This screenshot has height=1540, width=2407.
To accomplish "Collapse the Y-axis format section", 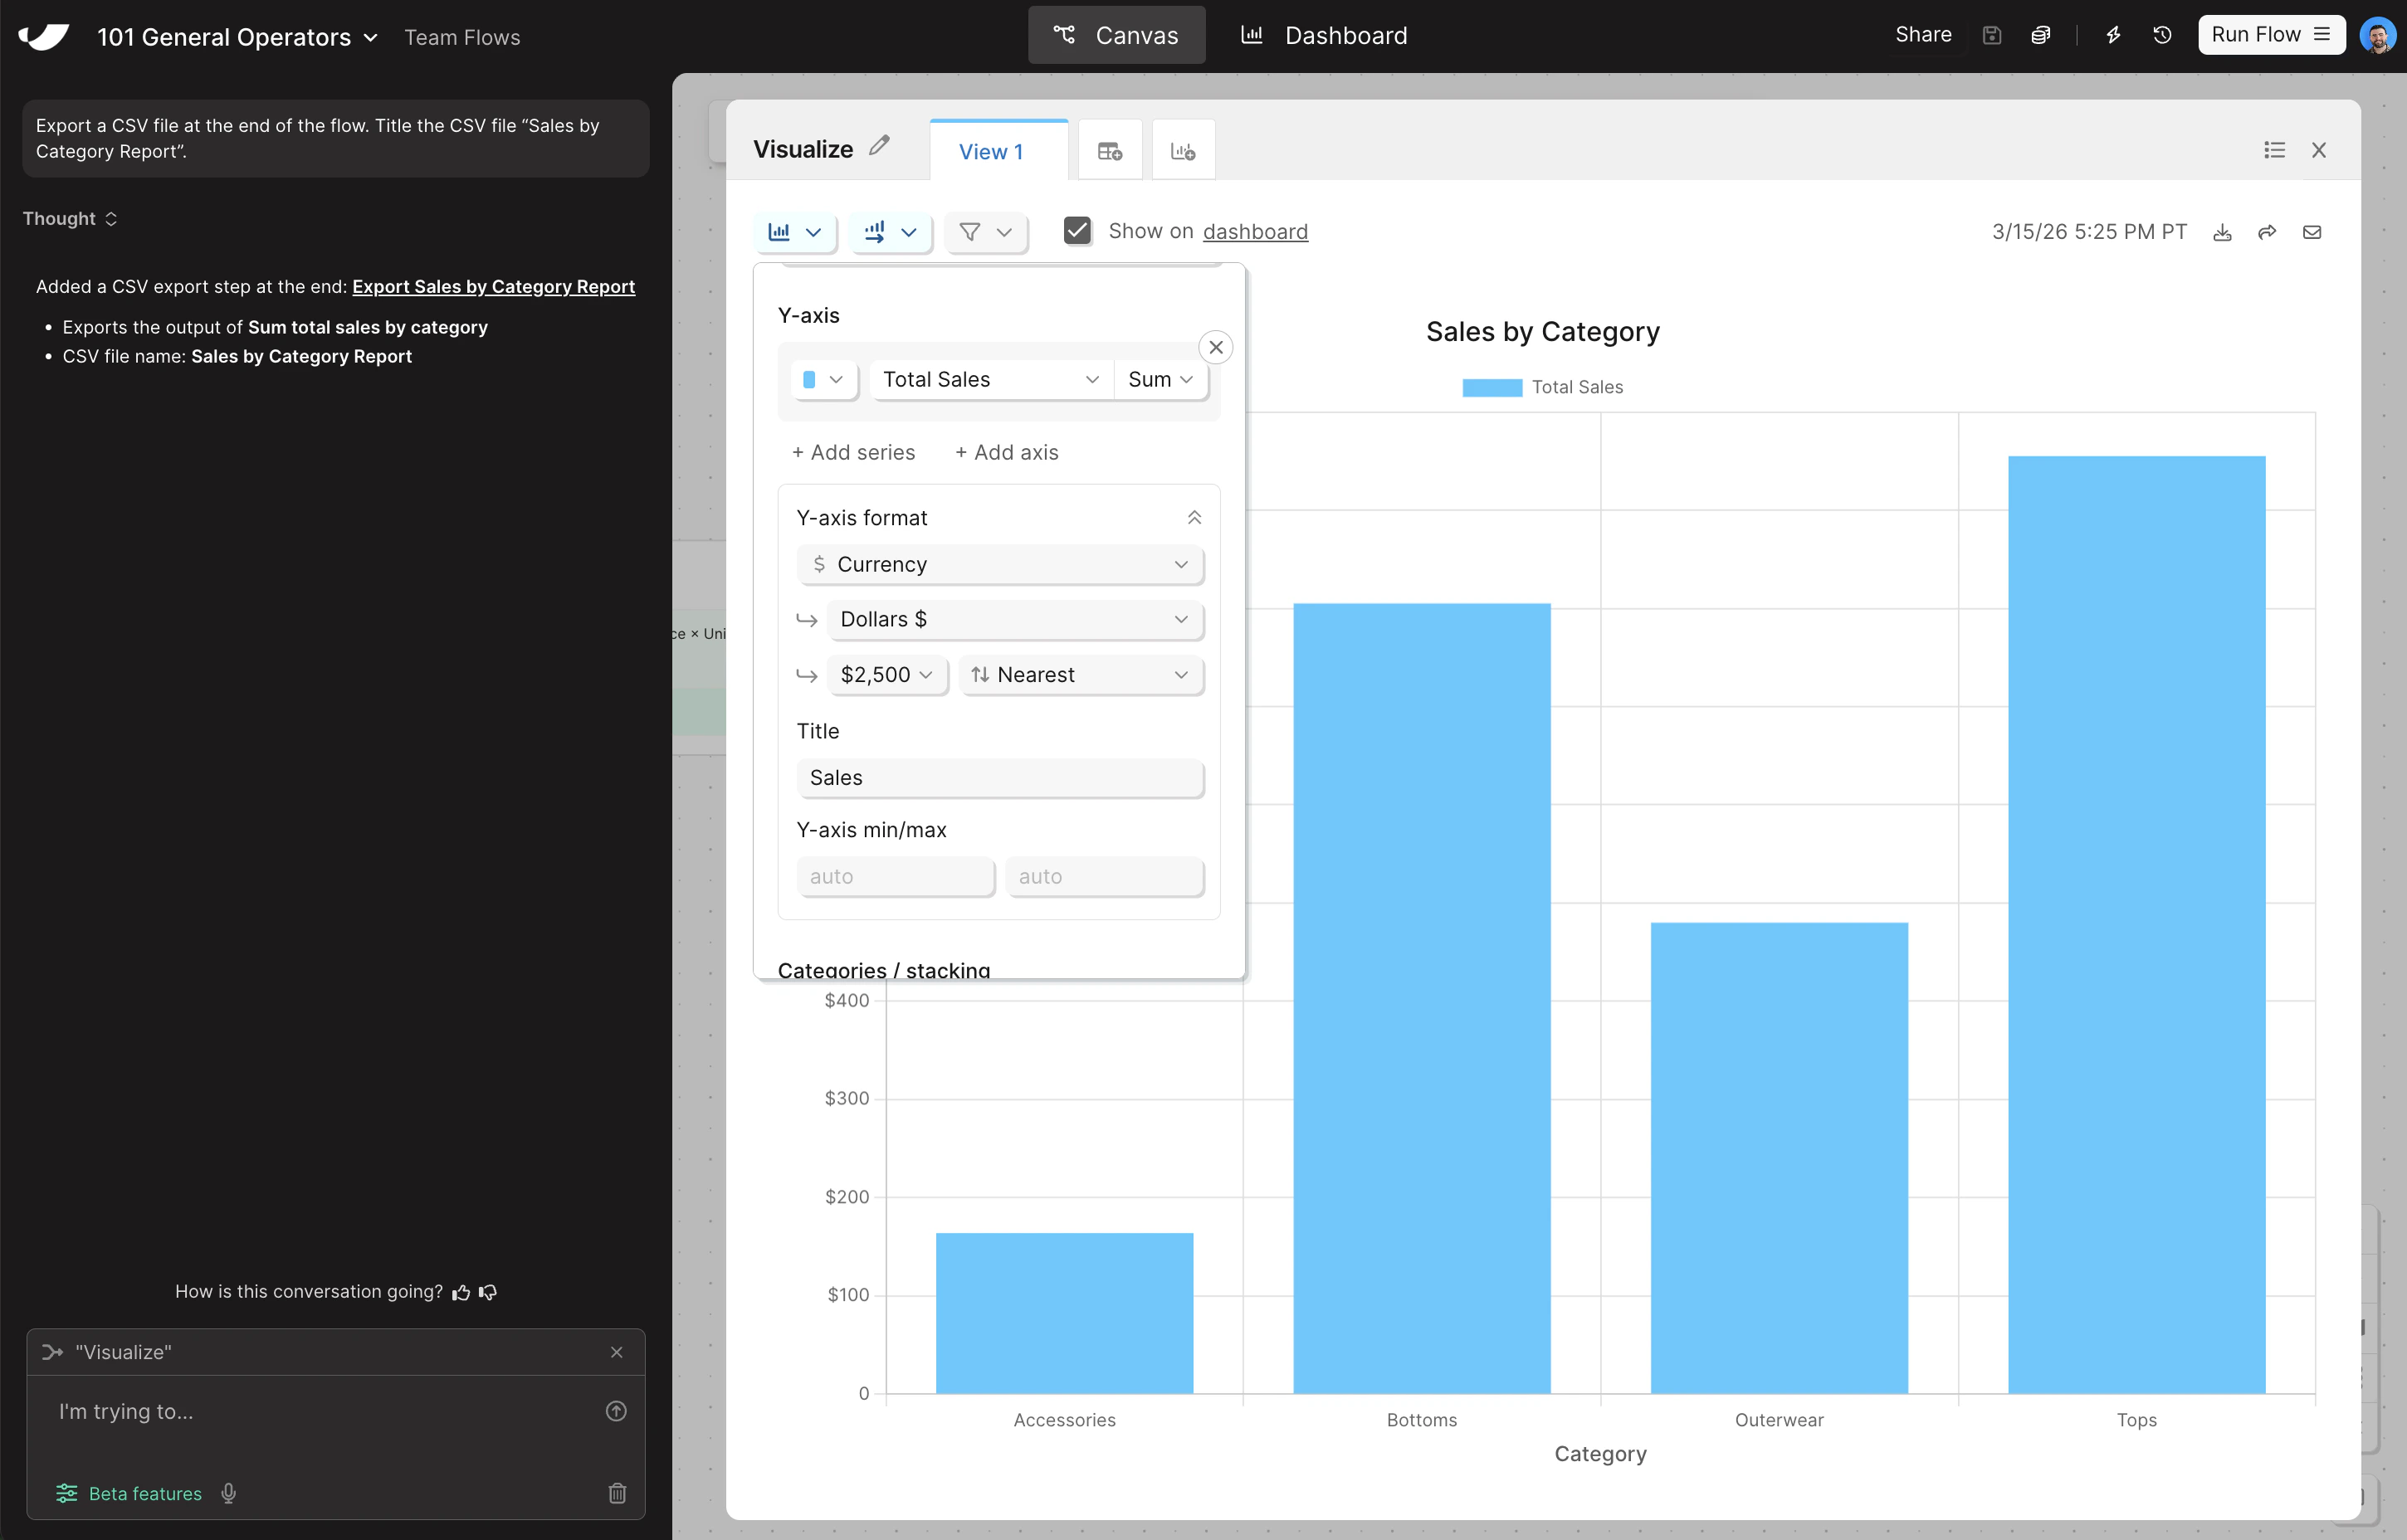I will tap(1194, 518).
